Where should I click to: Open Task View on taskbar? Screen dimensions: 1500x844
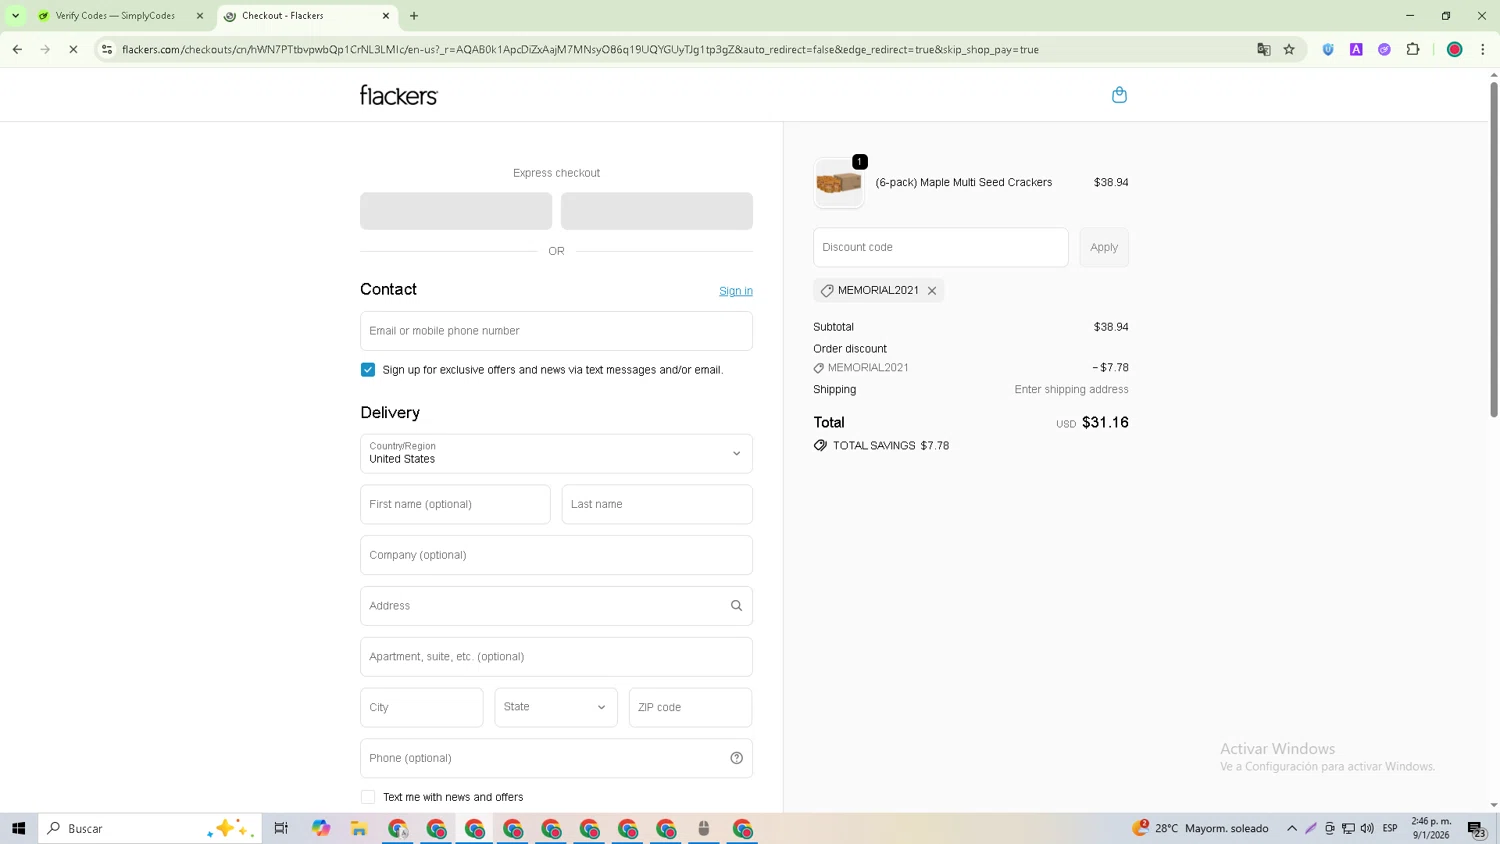(x=281, y=828)
